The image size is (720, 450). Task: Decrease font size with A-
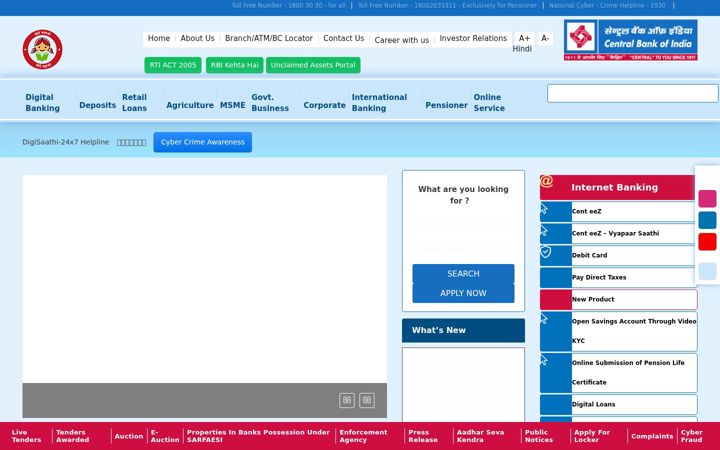pos(545,38)
